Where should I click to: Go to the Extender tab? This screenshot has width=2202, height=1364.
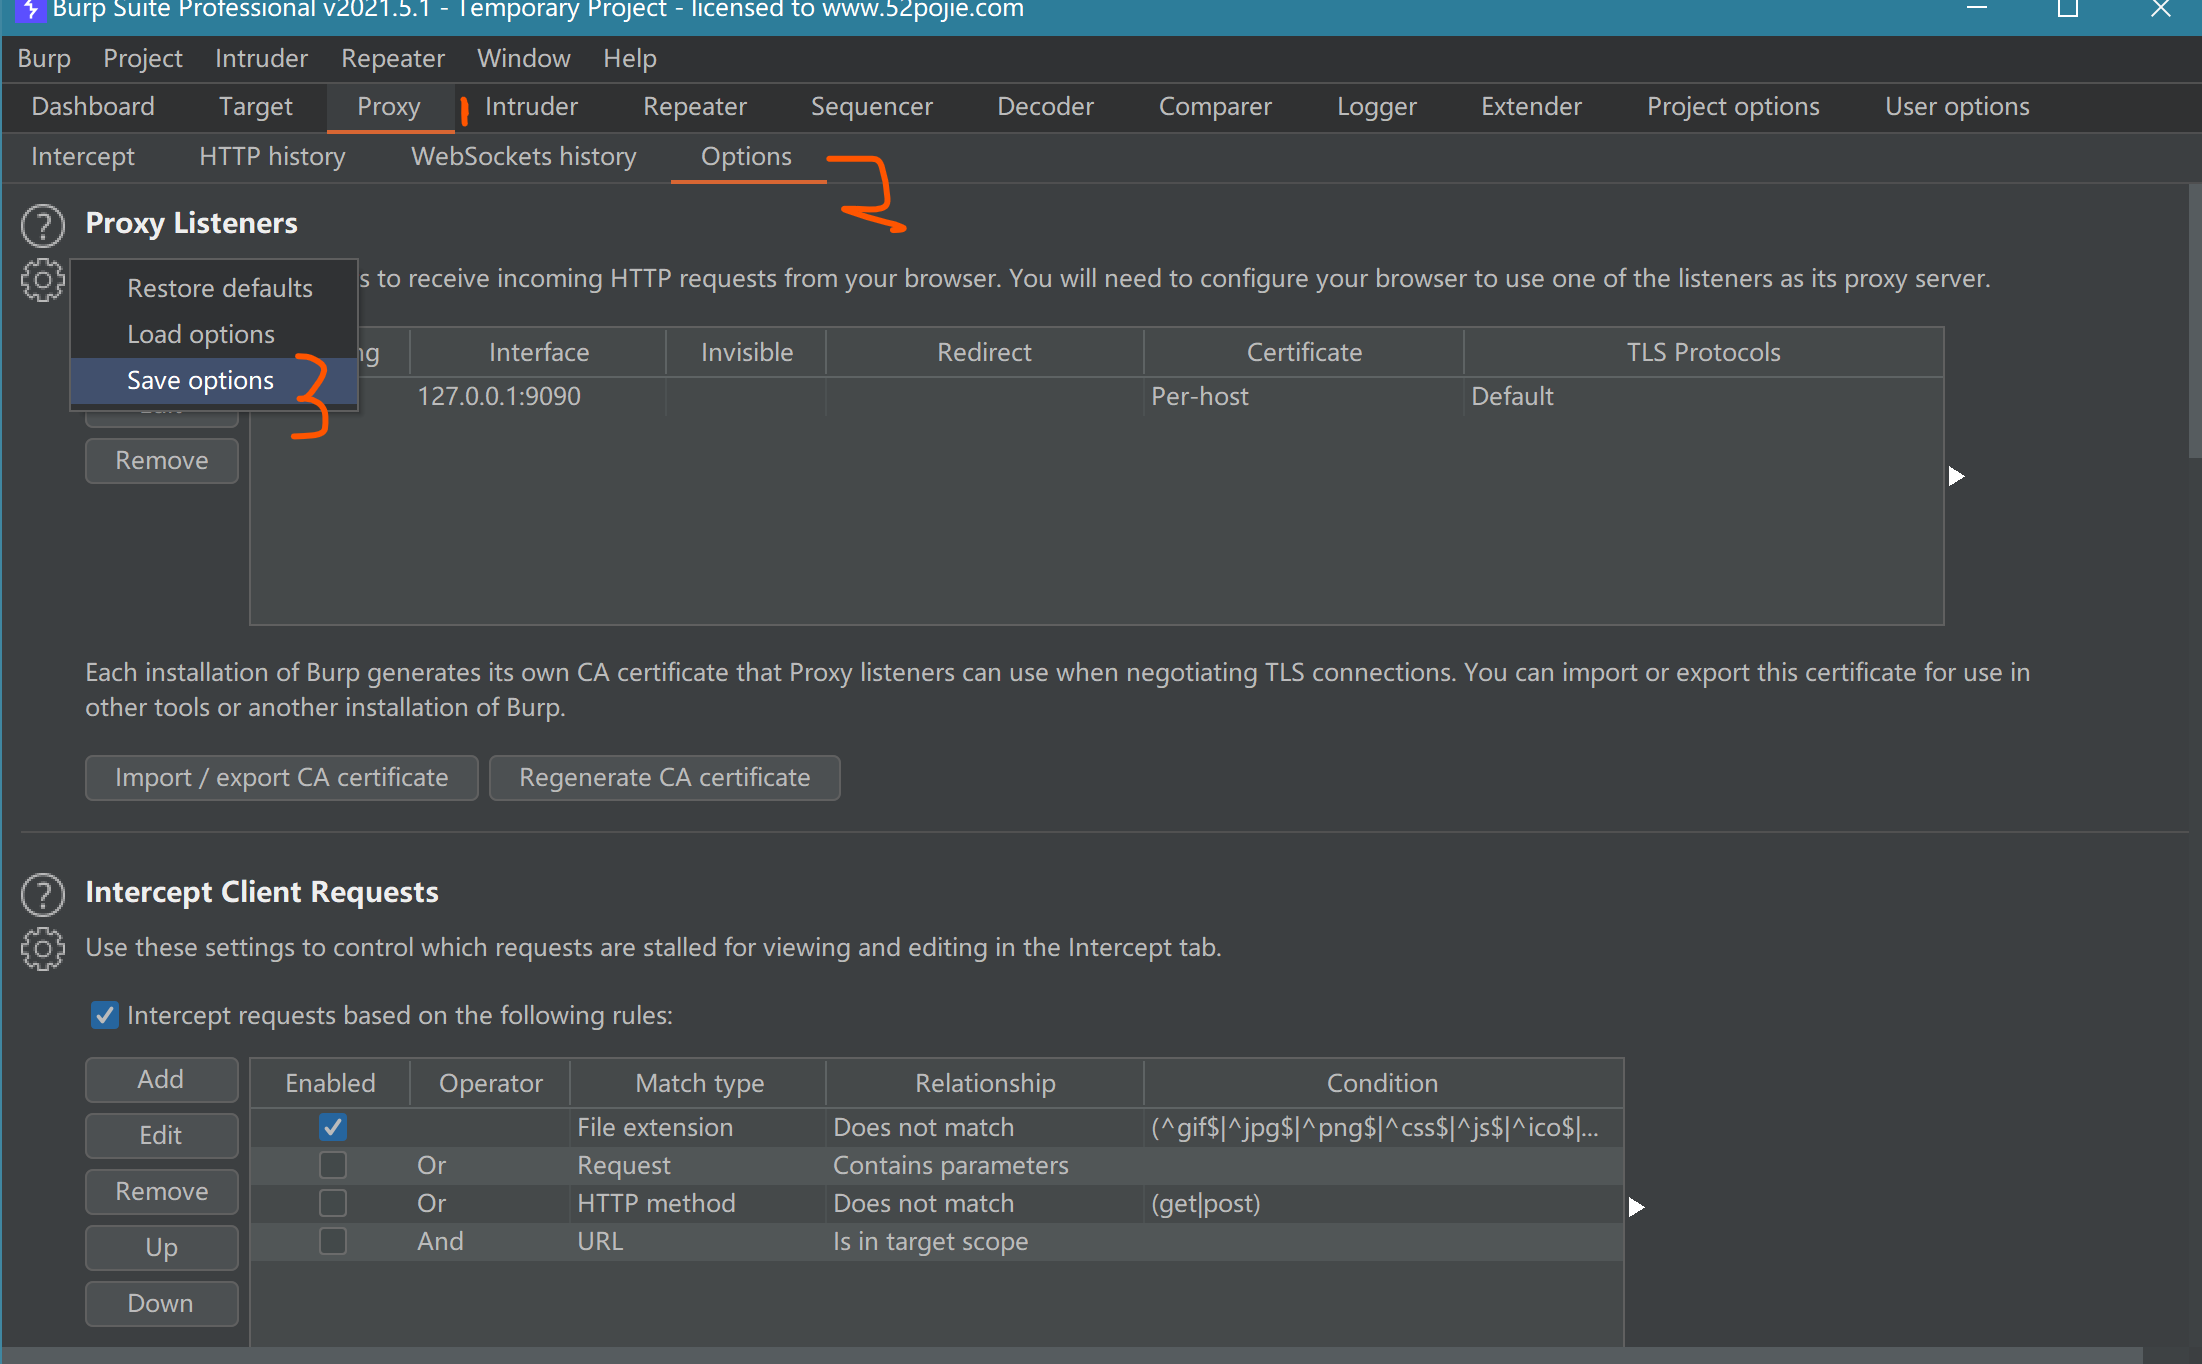(x=1532, y=107)
